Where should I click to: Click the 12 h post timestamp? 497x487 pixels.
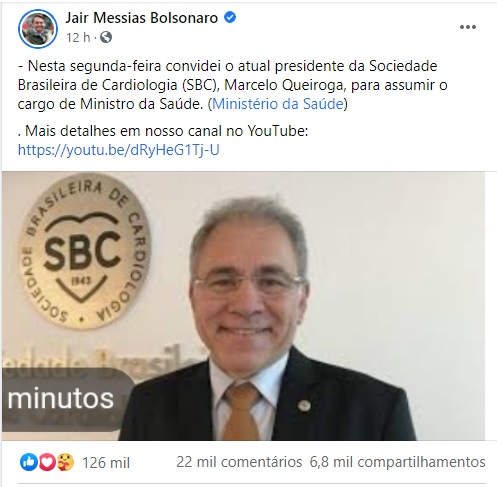(x=78, y=37)
